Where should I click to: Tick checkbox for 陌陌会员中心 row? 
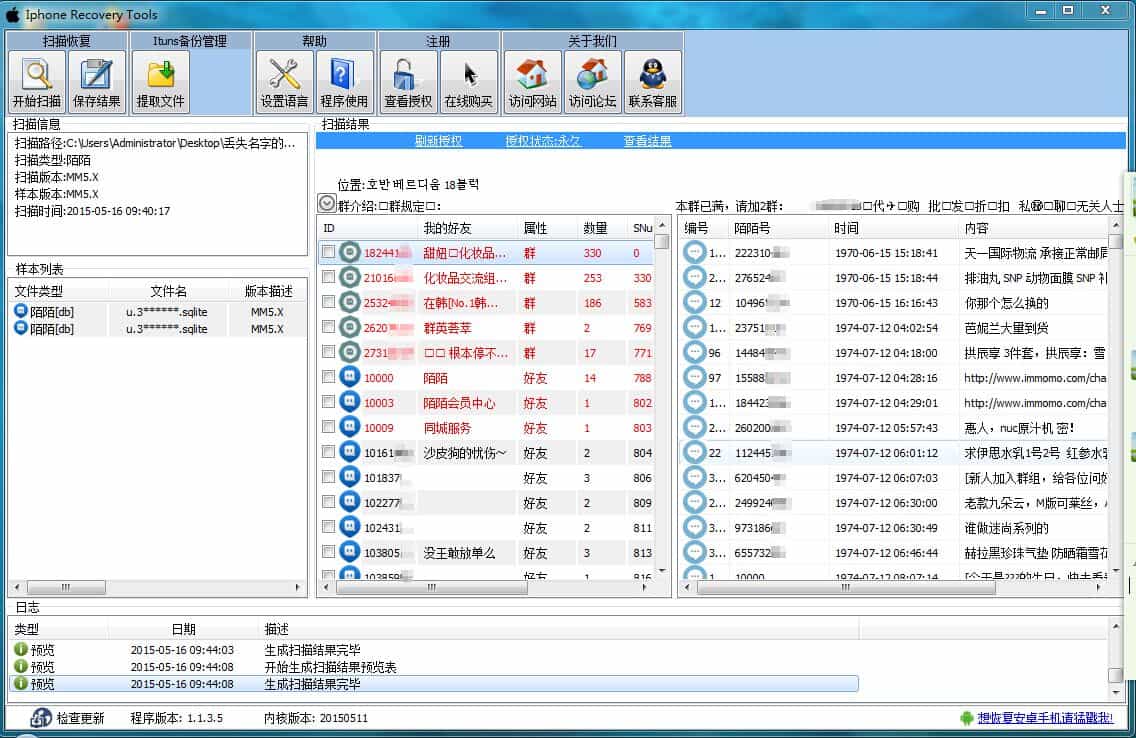pyautogui.click(x=328, y=403)
